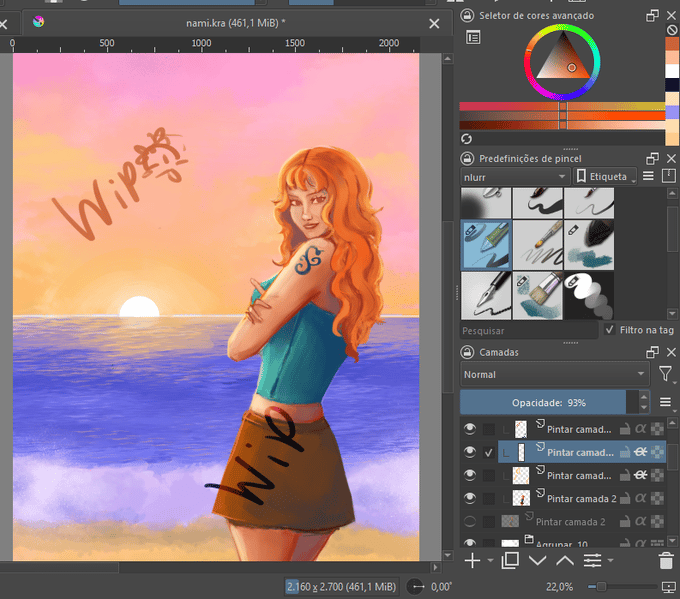Increase opacity with the up stepper arrow
Viewport: 680px width, 599px height.
(644, 396)
